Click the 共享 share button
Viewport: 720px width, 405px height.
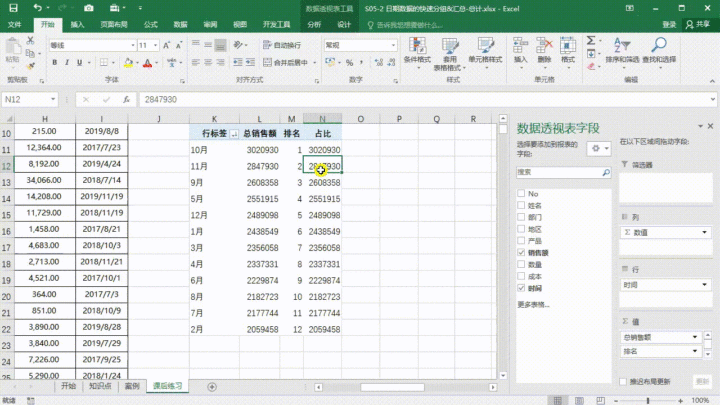tap(698, 24)
